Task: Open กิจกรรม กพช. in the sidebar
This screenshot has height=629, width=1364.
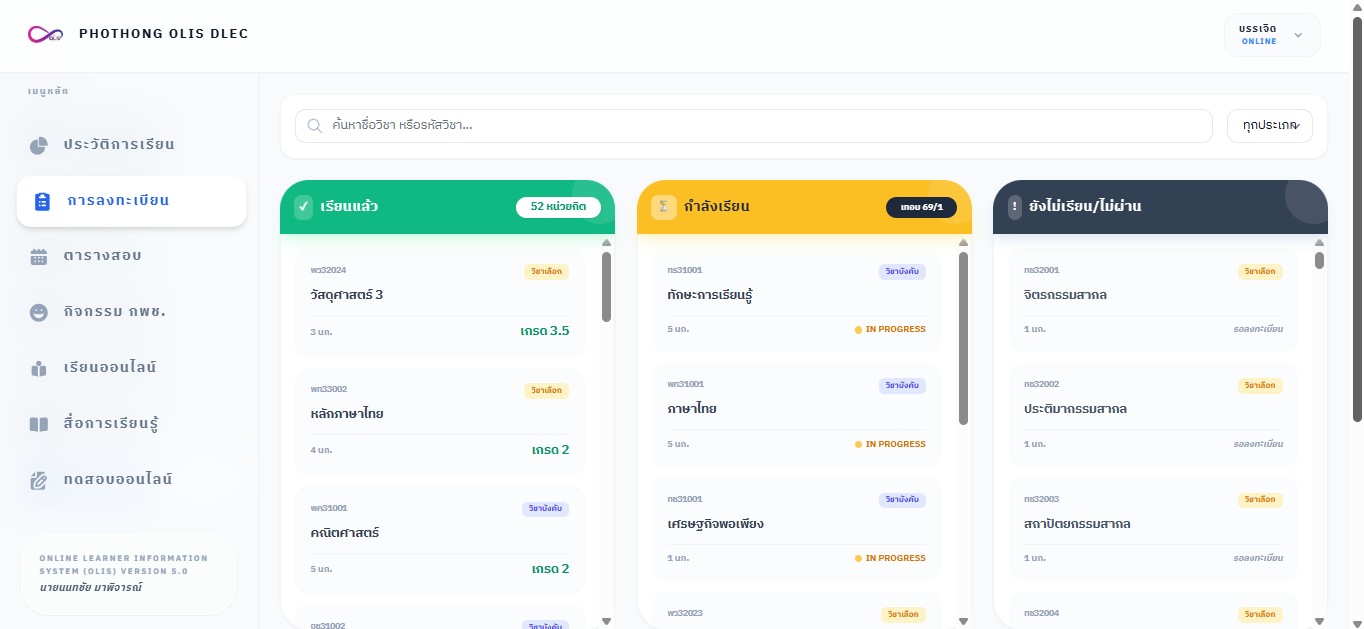Action: 131,313
